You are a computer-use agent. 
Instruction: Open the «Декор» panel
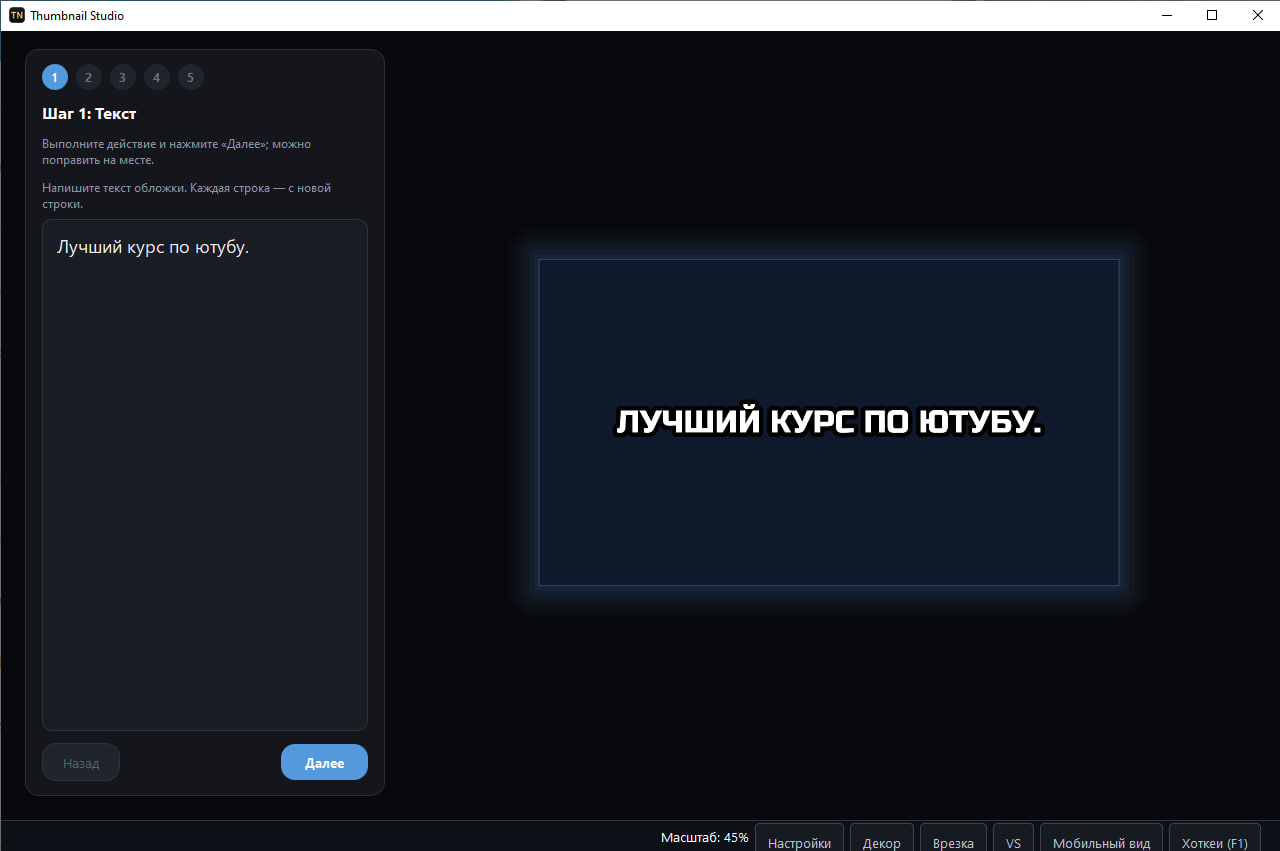coord(881,838)
